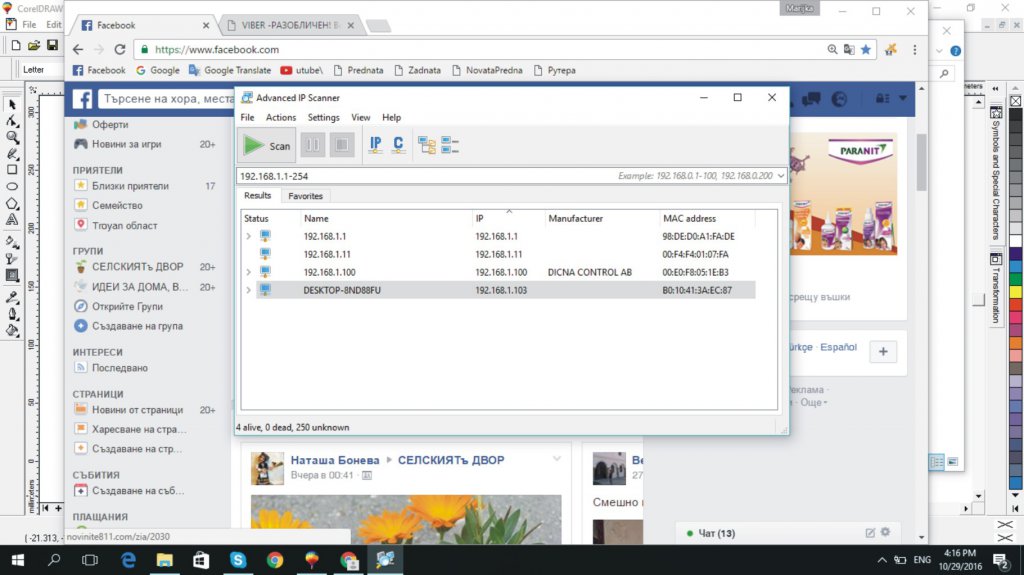Screen dimensions: 1024x575
Task: Click the collapse all list icon
Action: coord(449,146)
